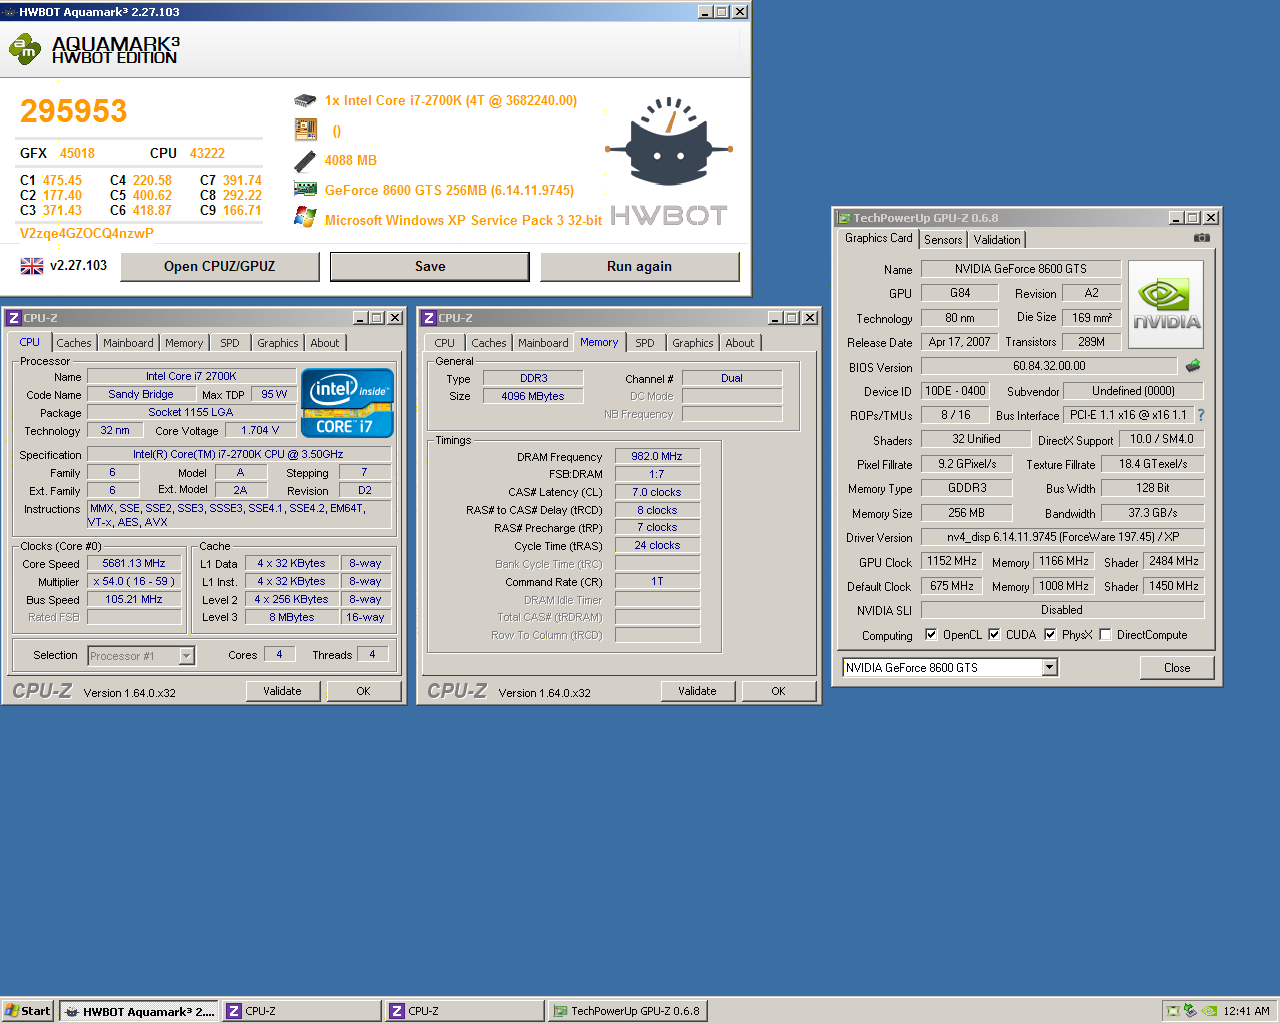1280x1024 pixels.
Task: Click the graphics card icon beside GeForce 8600
Action: click(305, 189)
